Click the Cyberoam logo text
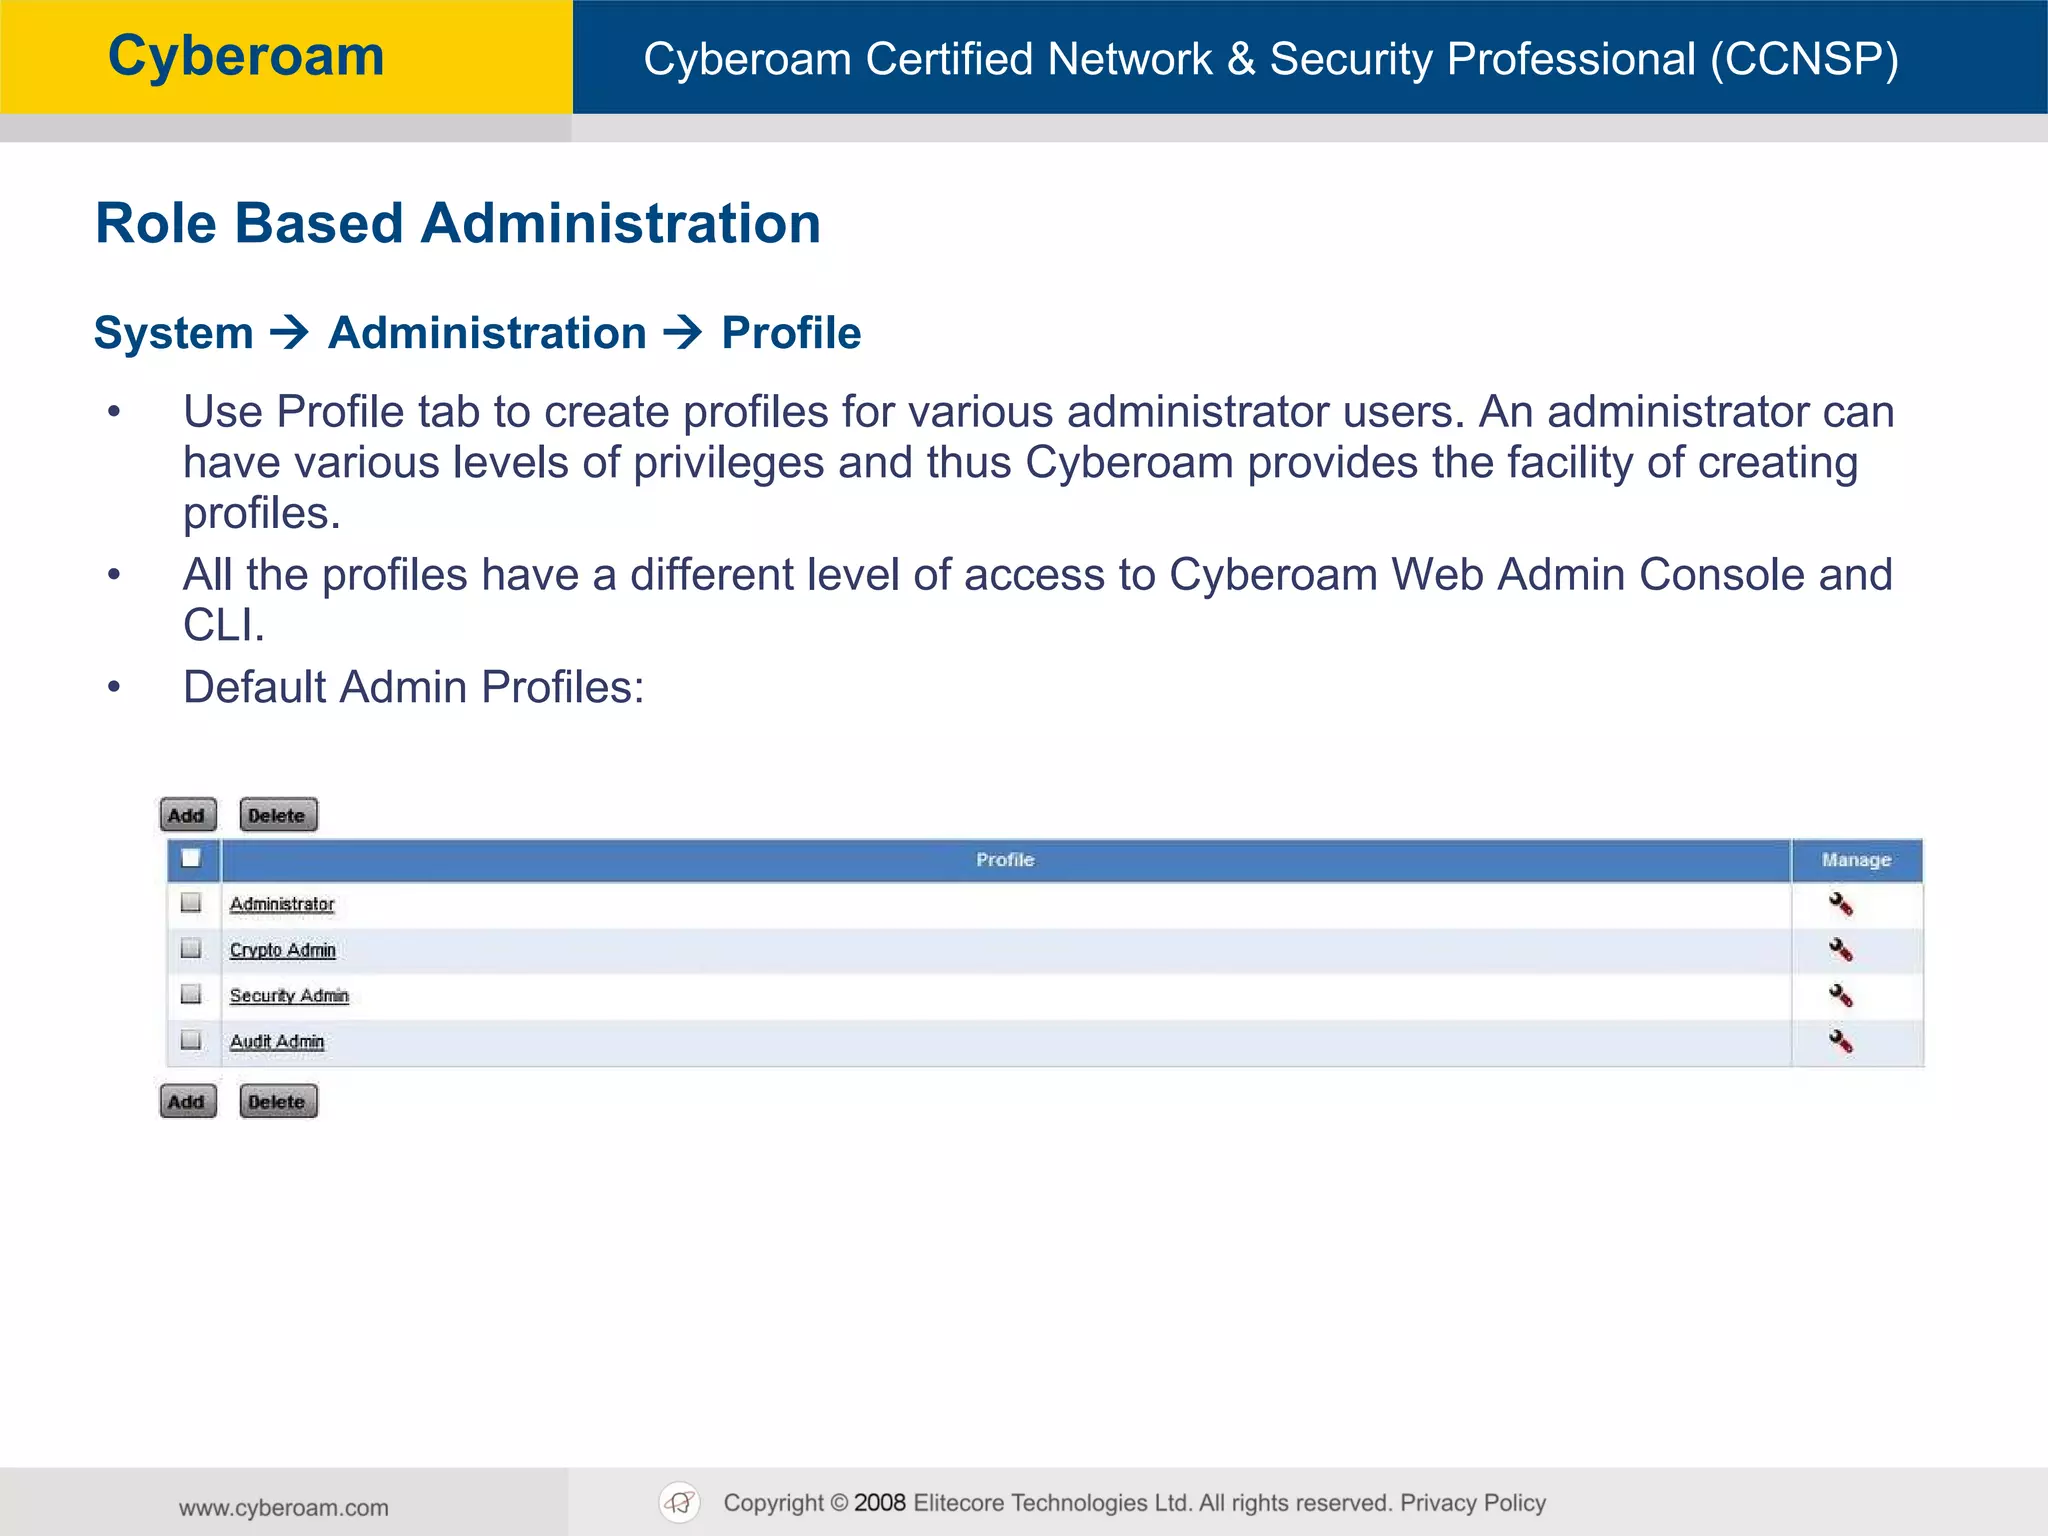Screen dimensions: 2048x1536 246,56
